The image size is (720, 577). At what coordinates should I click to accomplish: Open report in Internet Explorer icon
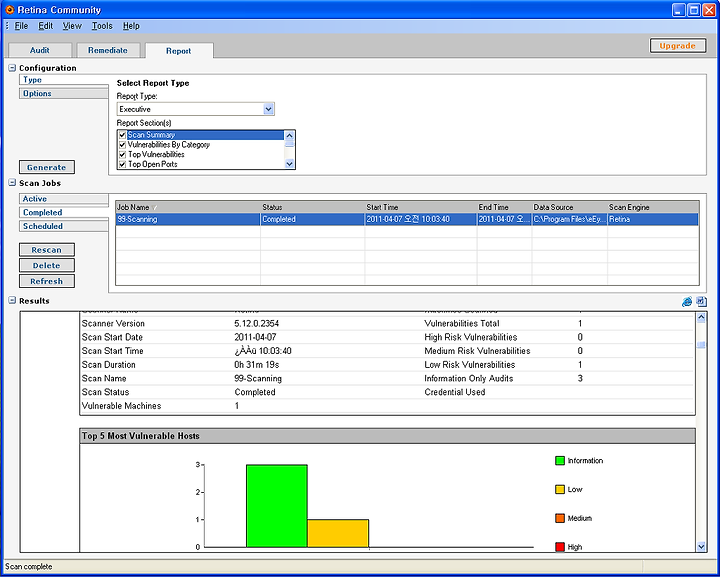click(686, 302)
